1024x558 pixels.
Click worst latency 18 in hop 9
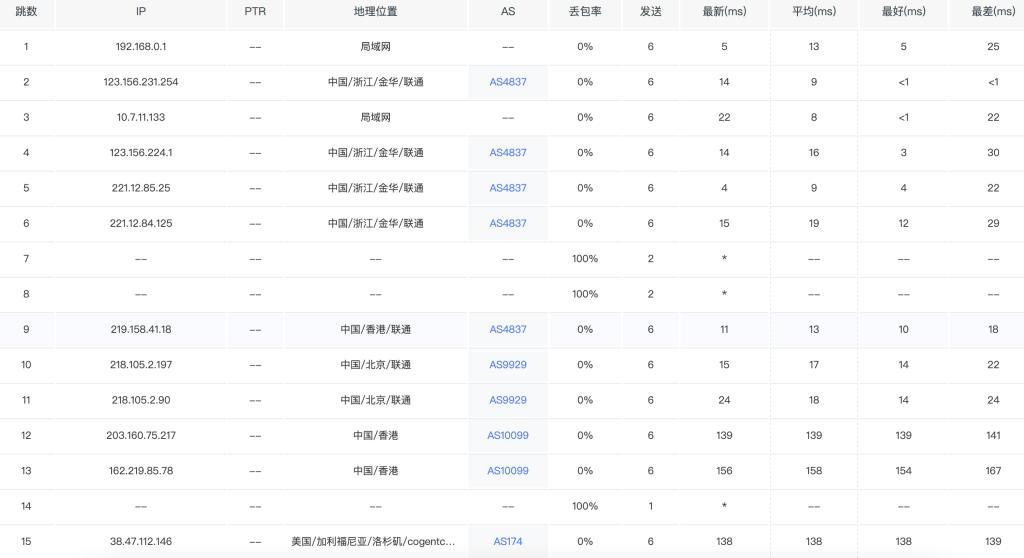point(993,329)
